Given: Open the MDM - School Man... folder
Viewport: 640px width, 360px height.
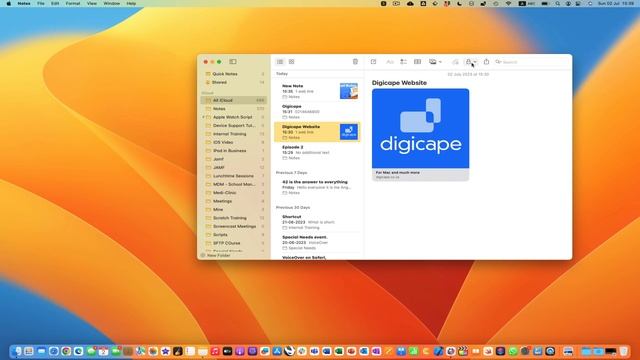Looking at the screenshot, I should tap(234, 184).
